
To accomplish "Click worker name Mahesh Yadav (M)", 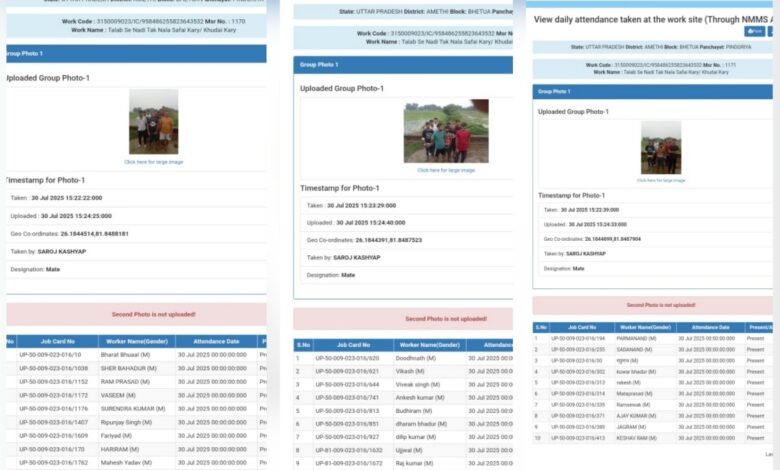I will (126, 463).
